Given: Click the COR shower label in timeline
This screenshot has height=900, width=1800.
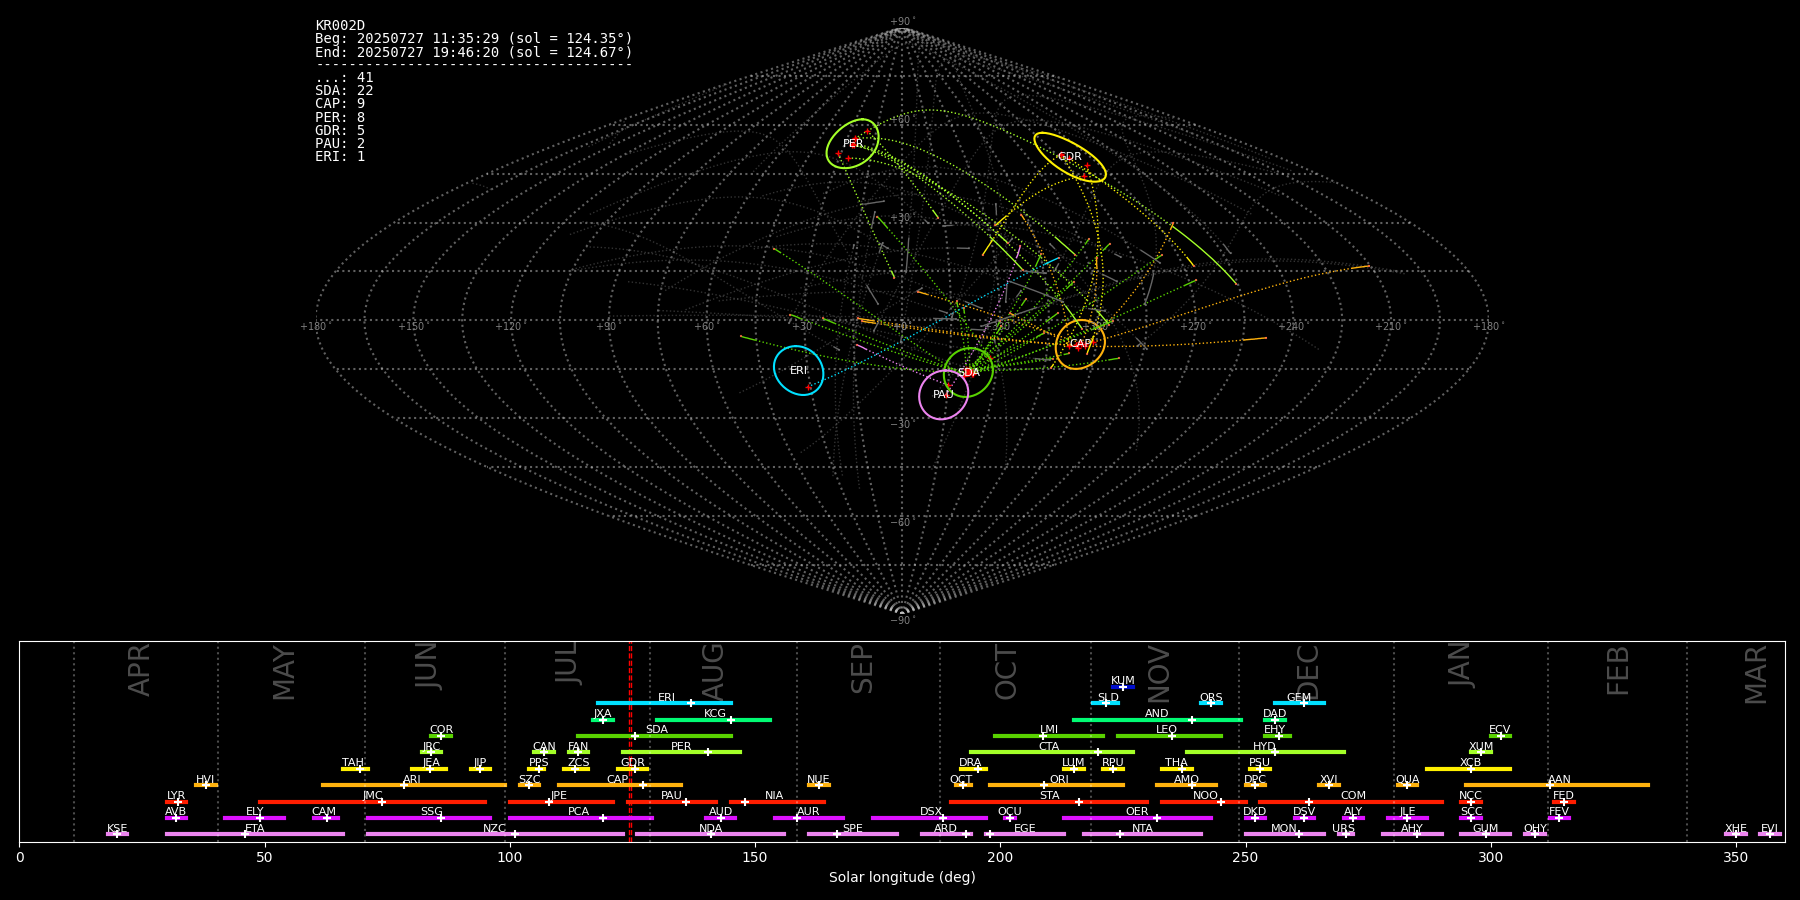Looking at the screenshot, I should (441, 730).
